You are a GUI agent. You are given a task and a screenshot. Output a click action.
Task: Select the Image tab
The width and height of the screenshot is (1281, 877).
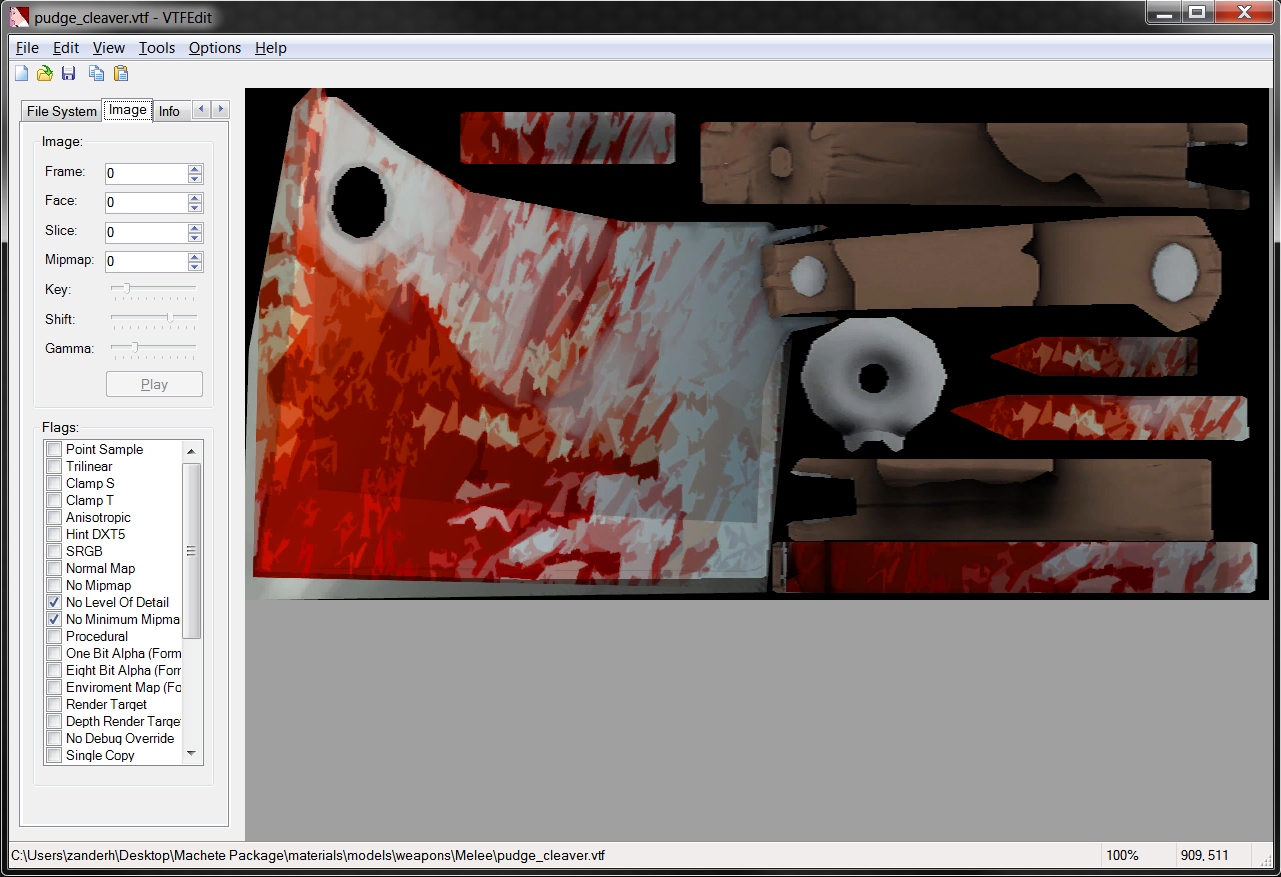click(x=128, y=110)
